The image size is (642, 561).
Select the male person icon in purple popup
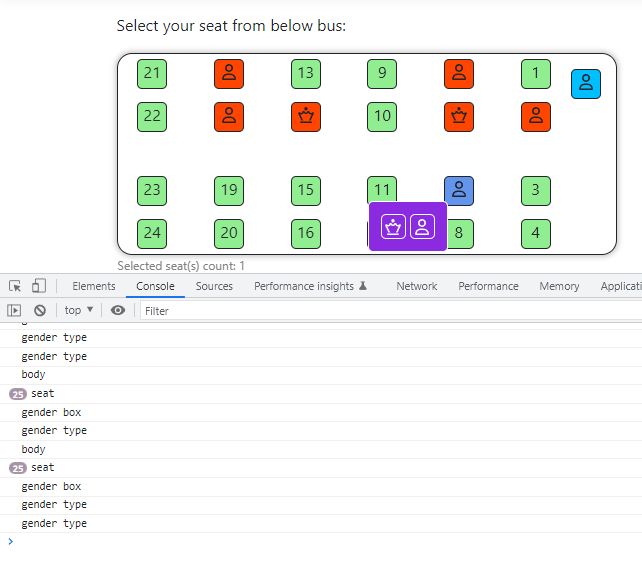click(422, 226)
